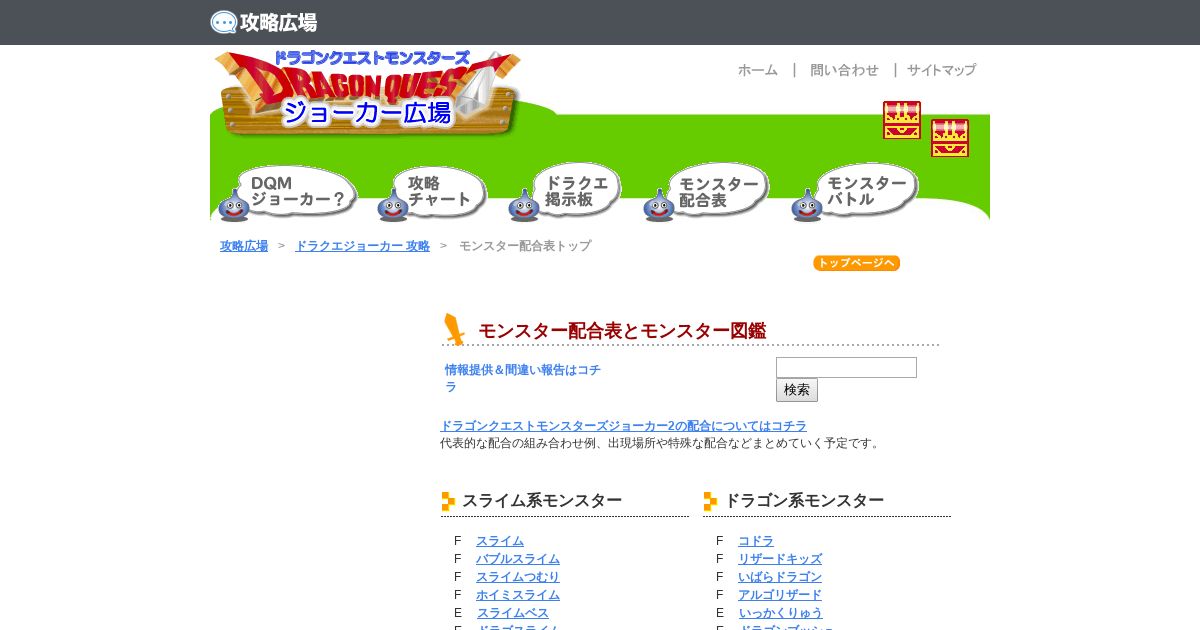Open the スライム monster link
Image resolution: width=1200 pixels, height=630 pixels.
tap(500, 541)
